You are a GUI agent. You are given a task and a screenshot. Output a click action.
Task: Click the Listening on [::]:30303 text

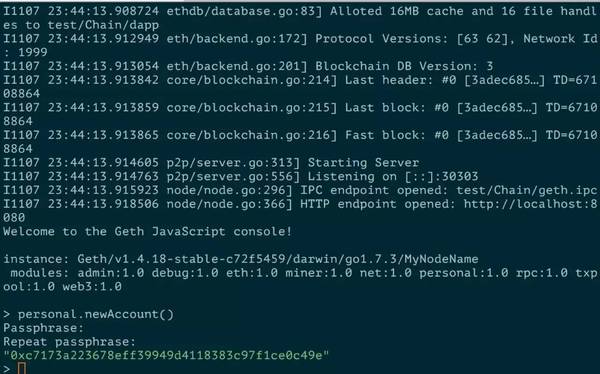[393, 176]
